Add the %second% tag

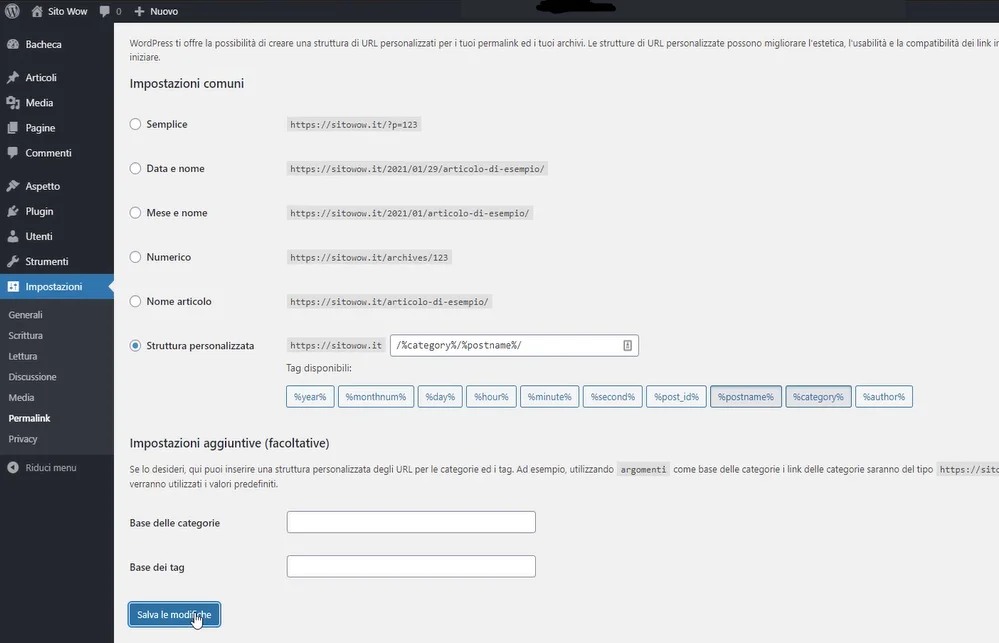click(613, 396)
